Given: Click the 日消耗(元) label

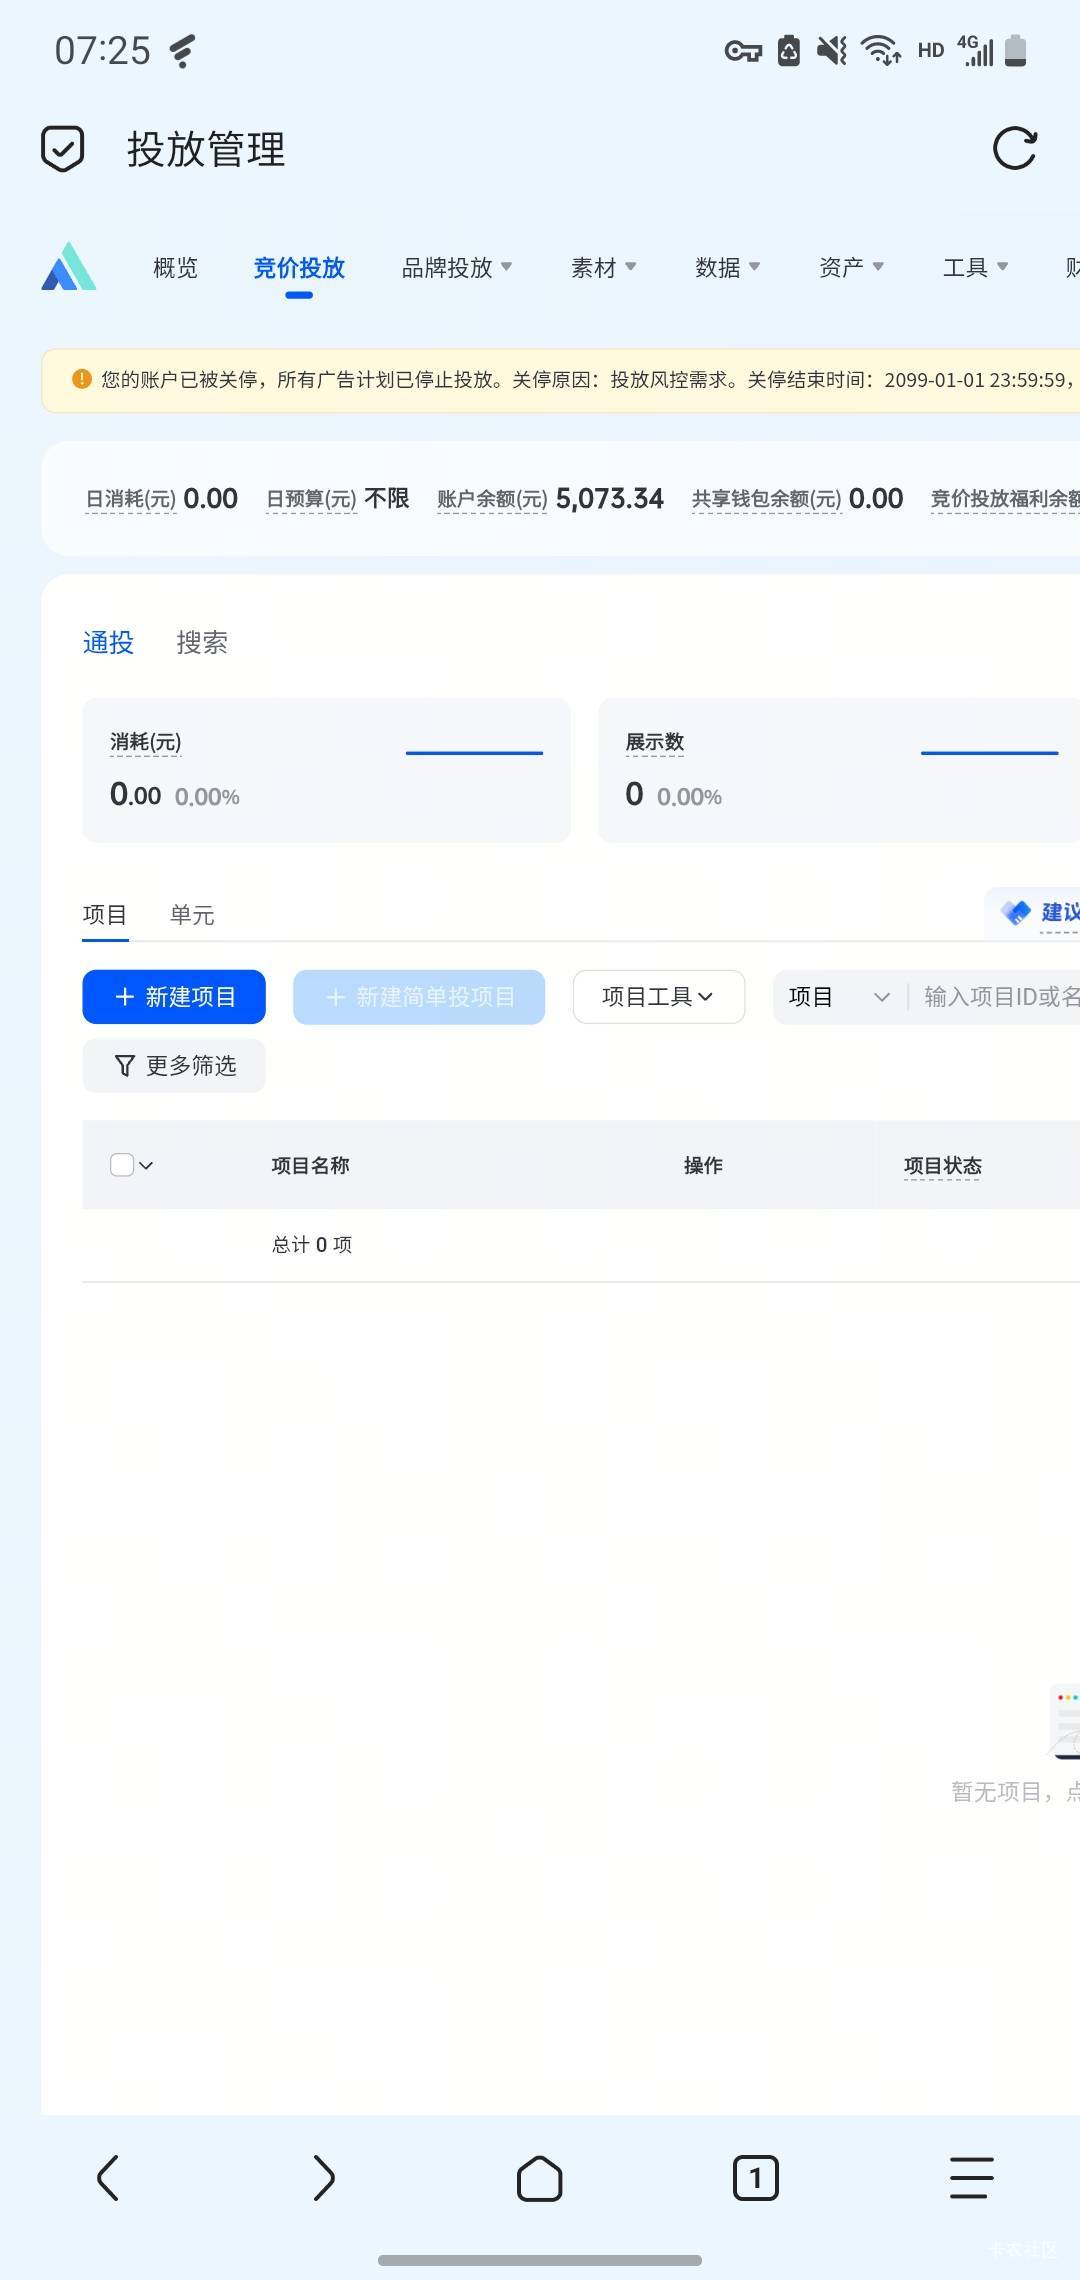Looking at the screenshot, I should [131, 499].
